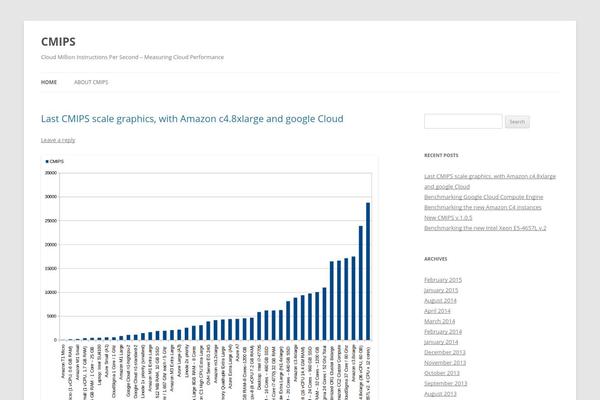Focus the sidebar search input field
Viewport: 600px width, 400px height.
click(x=463, y=121)
